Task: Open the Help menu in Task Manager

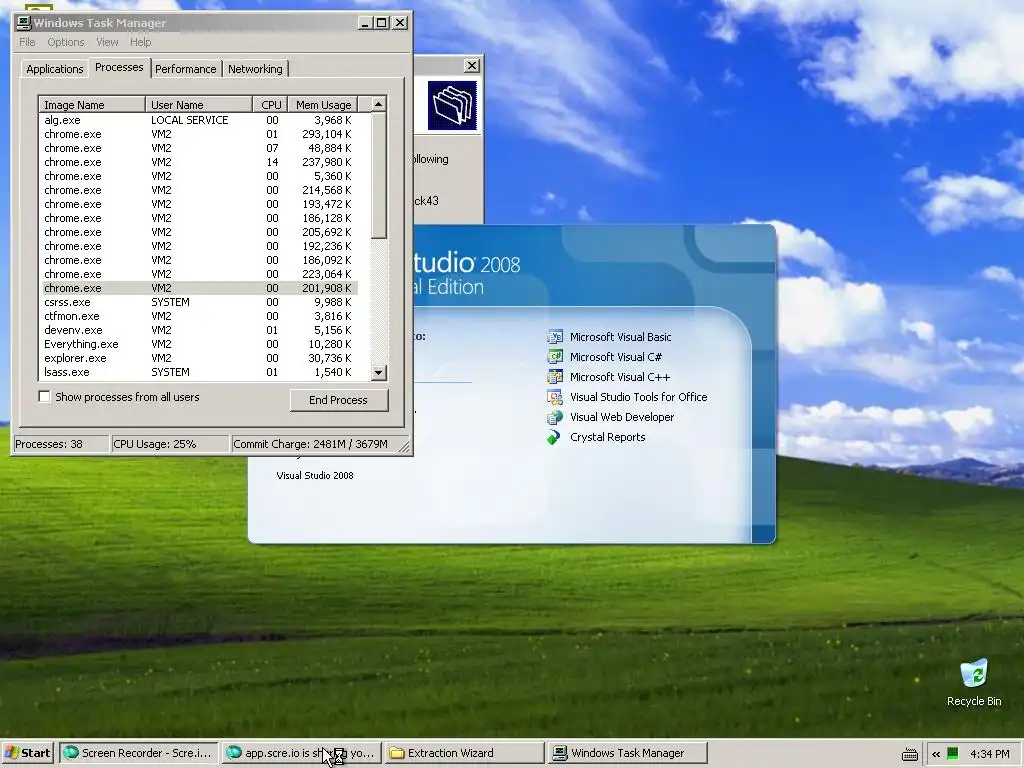Action: pyautogui.click(x=140, y=42)
